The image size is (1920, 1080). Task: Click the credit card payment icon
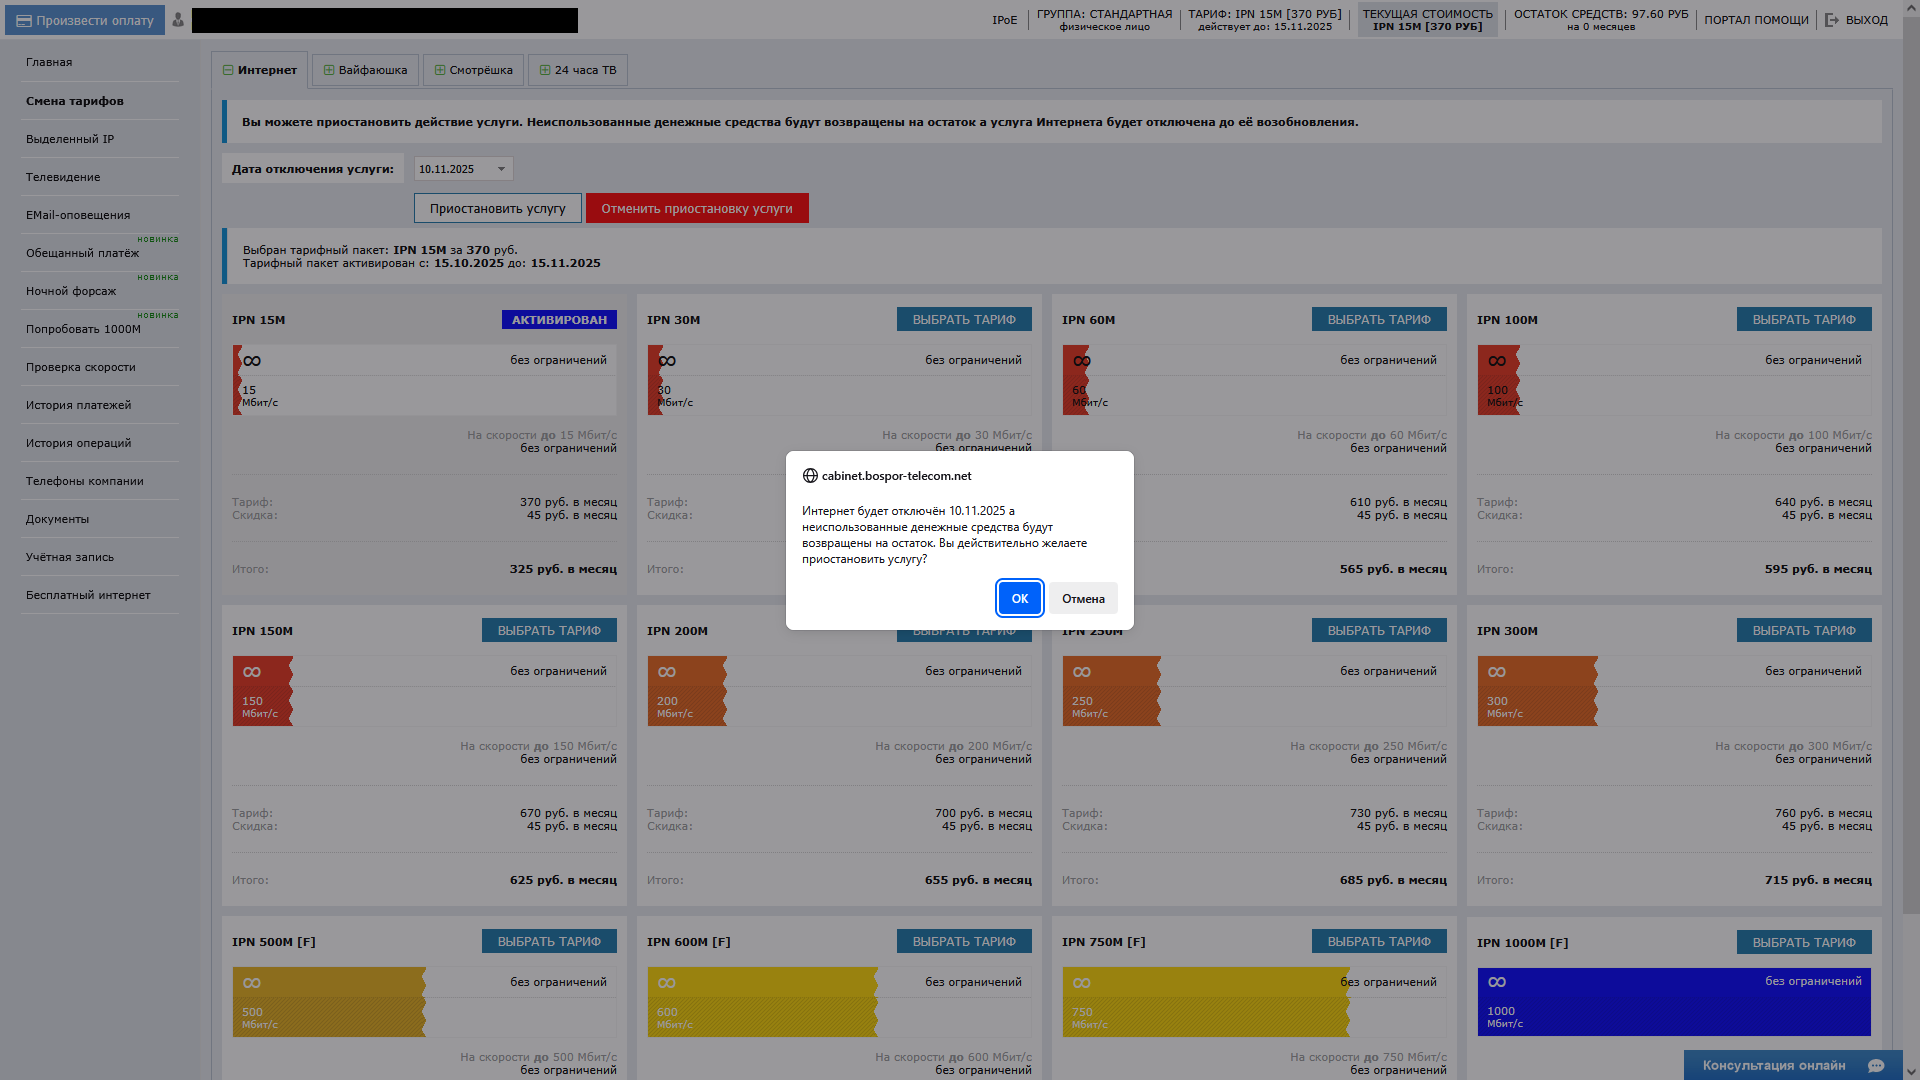[24, 20]
